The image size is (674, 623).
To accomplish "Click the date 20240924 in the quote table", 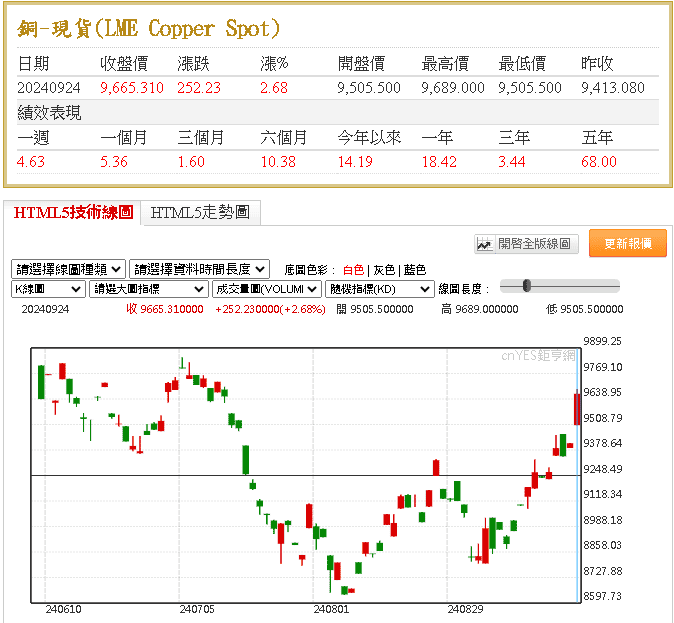I will (x=49, y=88).
